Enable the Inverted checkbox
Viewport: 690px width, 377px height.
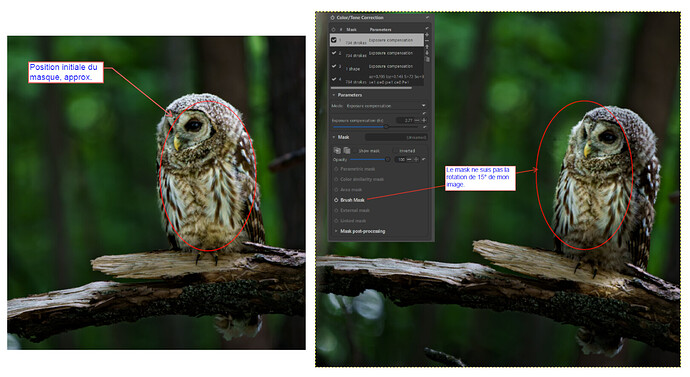pyautogui.click(x=395, y=151)
